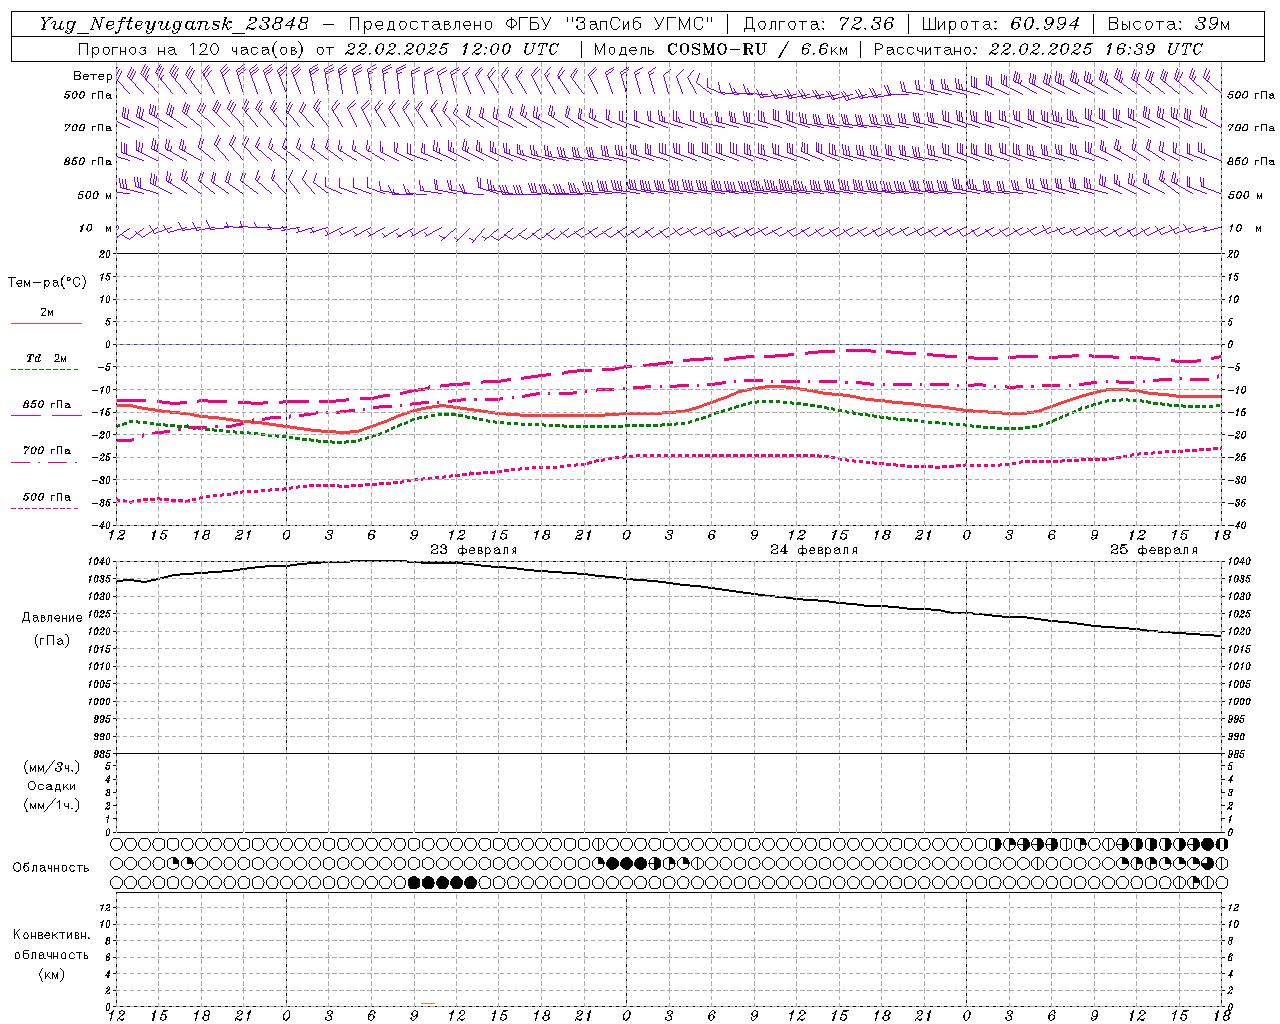The height and width of the screenshot is (1024, 1280).
Task: Click the "(км)" unit under convective cloud label
Action: click(x=52, y=974)
